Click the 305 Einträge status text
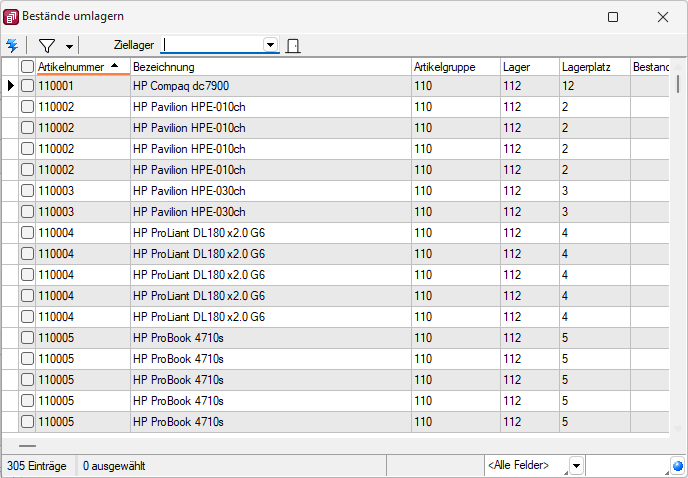The image size is (688, 478). [37, 466]
